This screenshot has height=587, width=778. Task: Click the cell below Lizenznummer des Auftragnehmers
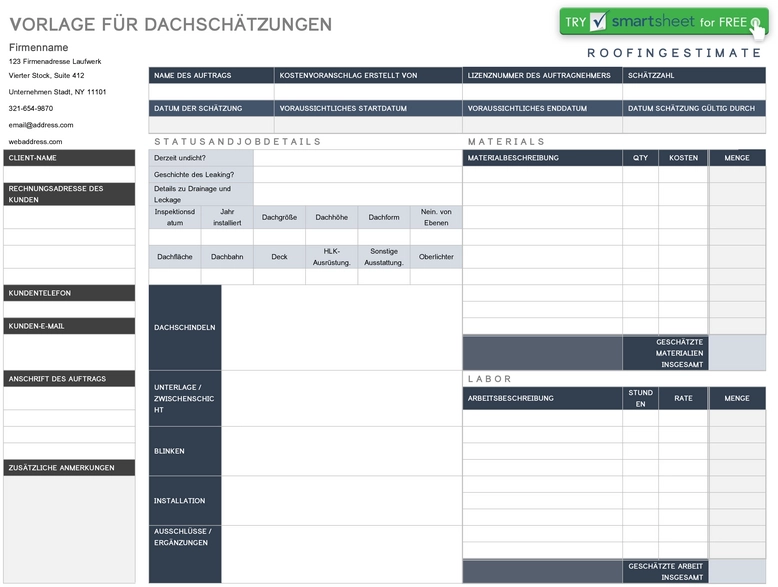pyautogui.click(x=542, y=92)
